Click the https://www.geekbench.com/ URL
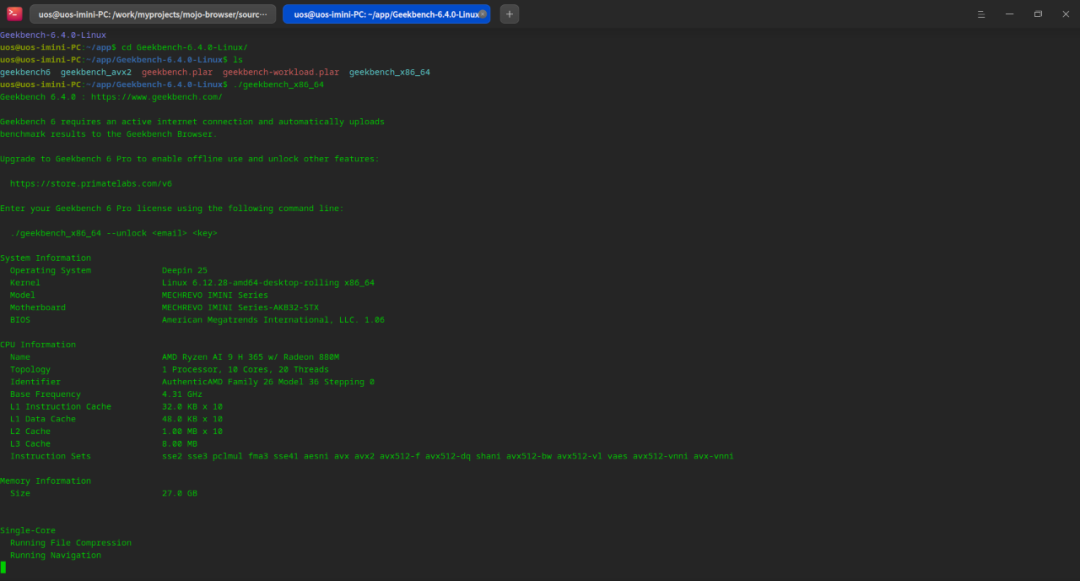This screenshot has height=581, width=1080. pyautogui.click(x=156, y=97)
